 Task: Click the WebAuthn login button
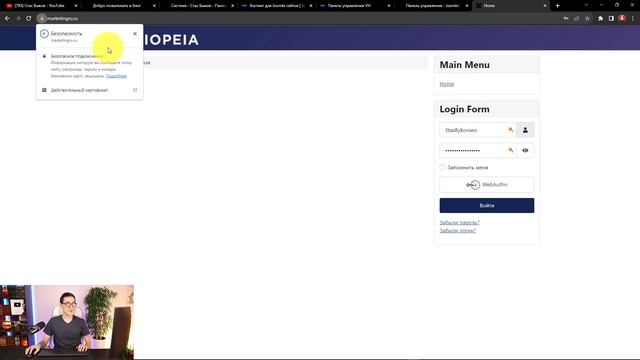tap(487, 185)
